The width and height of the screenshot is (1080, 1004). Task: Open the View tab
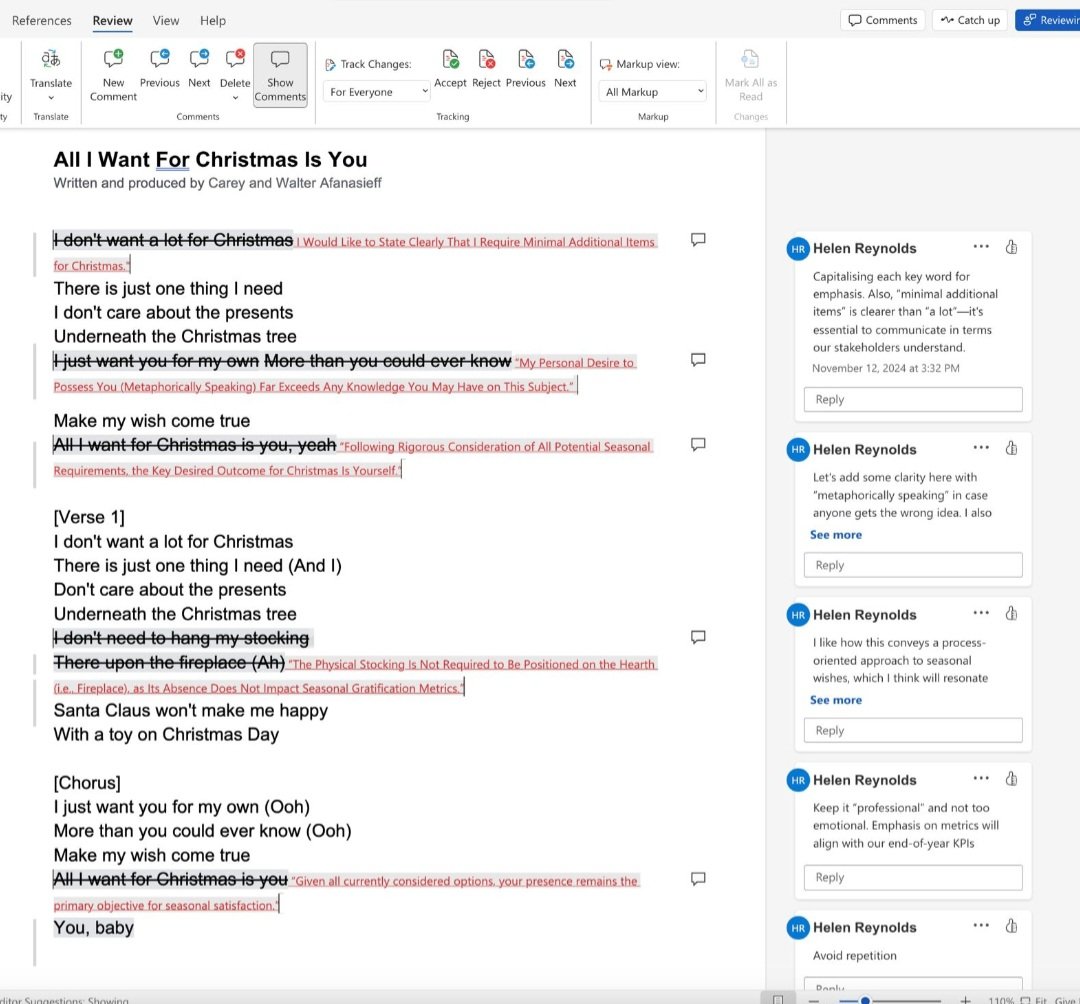[165, 21]
